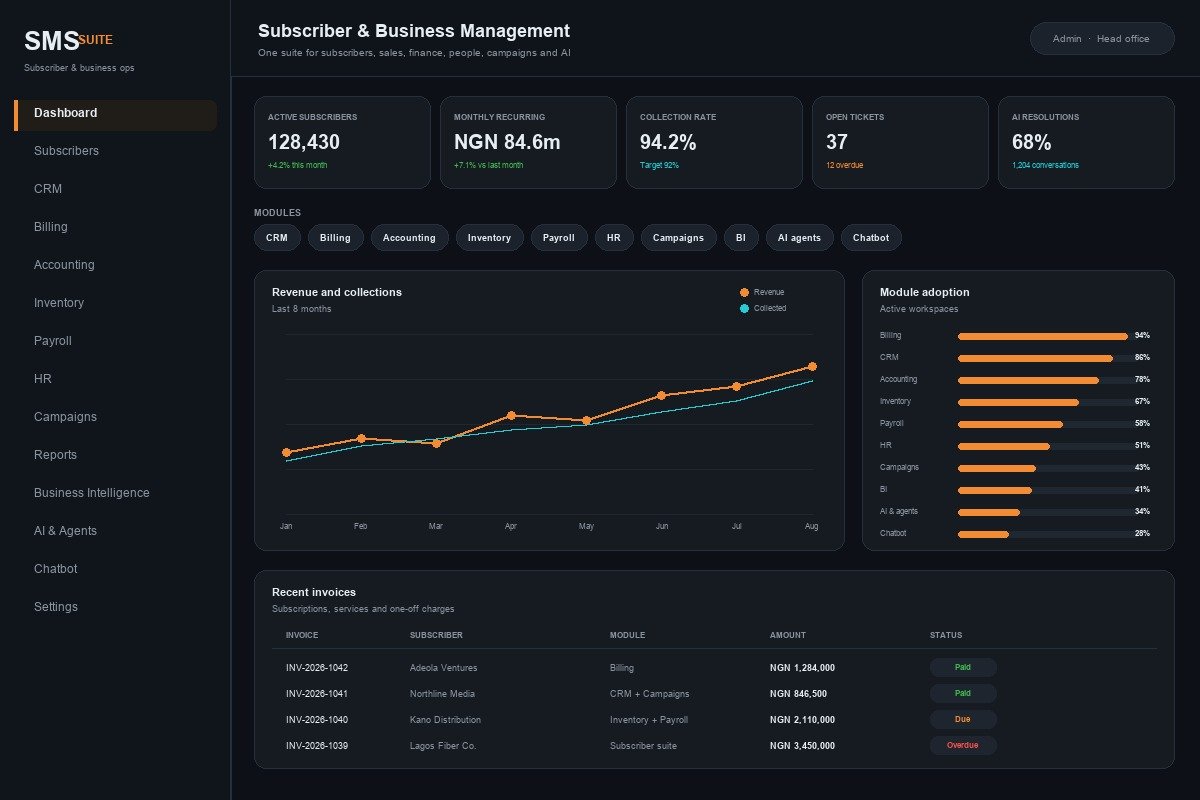Open the Open Tickets card

pyautogui.click(x=900, y=142)
